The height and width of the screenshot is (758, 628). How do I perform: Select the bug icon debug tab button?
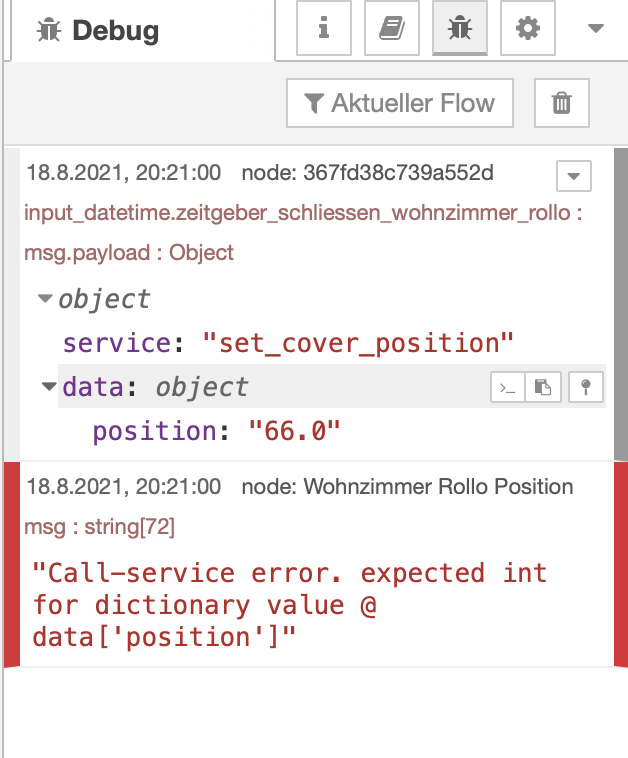click(x=459, y=29)
